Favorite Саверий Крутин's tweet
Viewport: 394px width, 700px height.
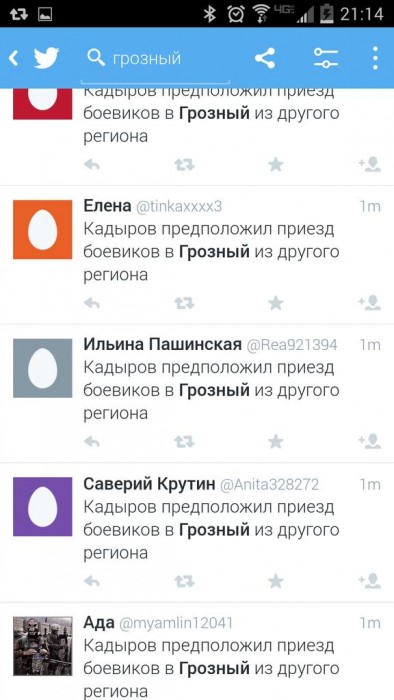[276, 581]
